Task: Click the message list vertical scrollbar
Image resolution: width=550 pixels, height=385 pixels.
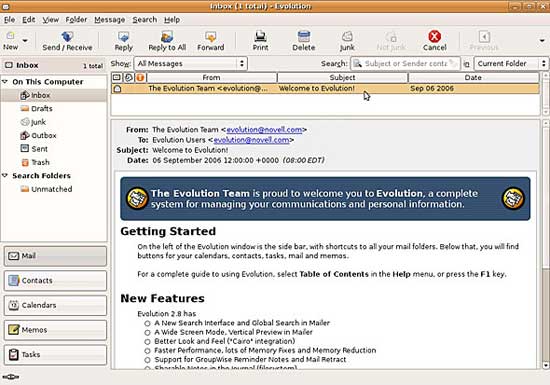Action: pyautogui.click(x=545, y=93)
